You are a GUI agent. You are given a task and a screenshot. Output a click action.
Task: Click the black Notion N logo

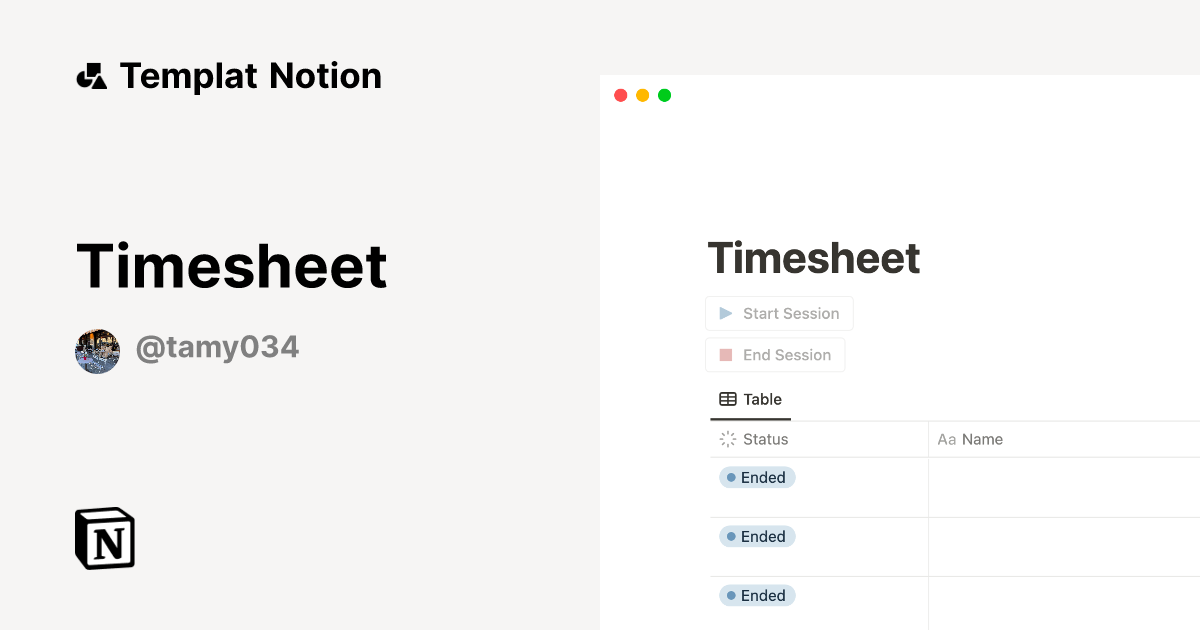point(103,538)
